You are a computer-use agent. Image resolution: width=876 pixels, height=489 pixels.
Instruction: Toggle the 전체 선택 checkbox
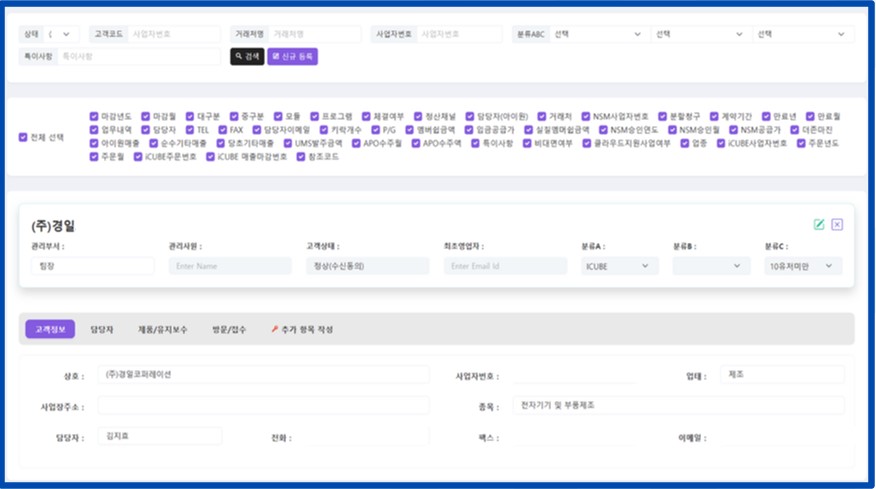point(23,137)
